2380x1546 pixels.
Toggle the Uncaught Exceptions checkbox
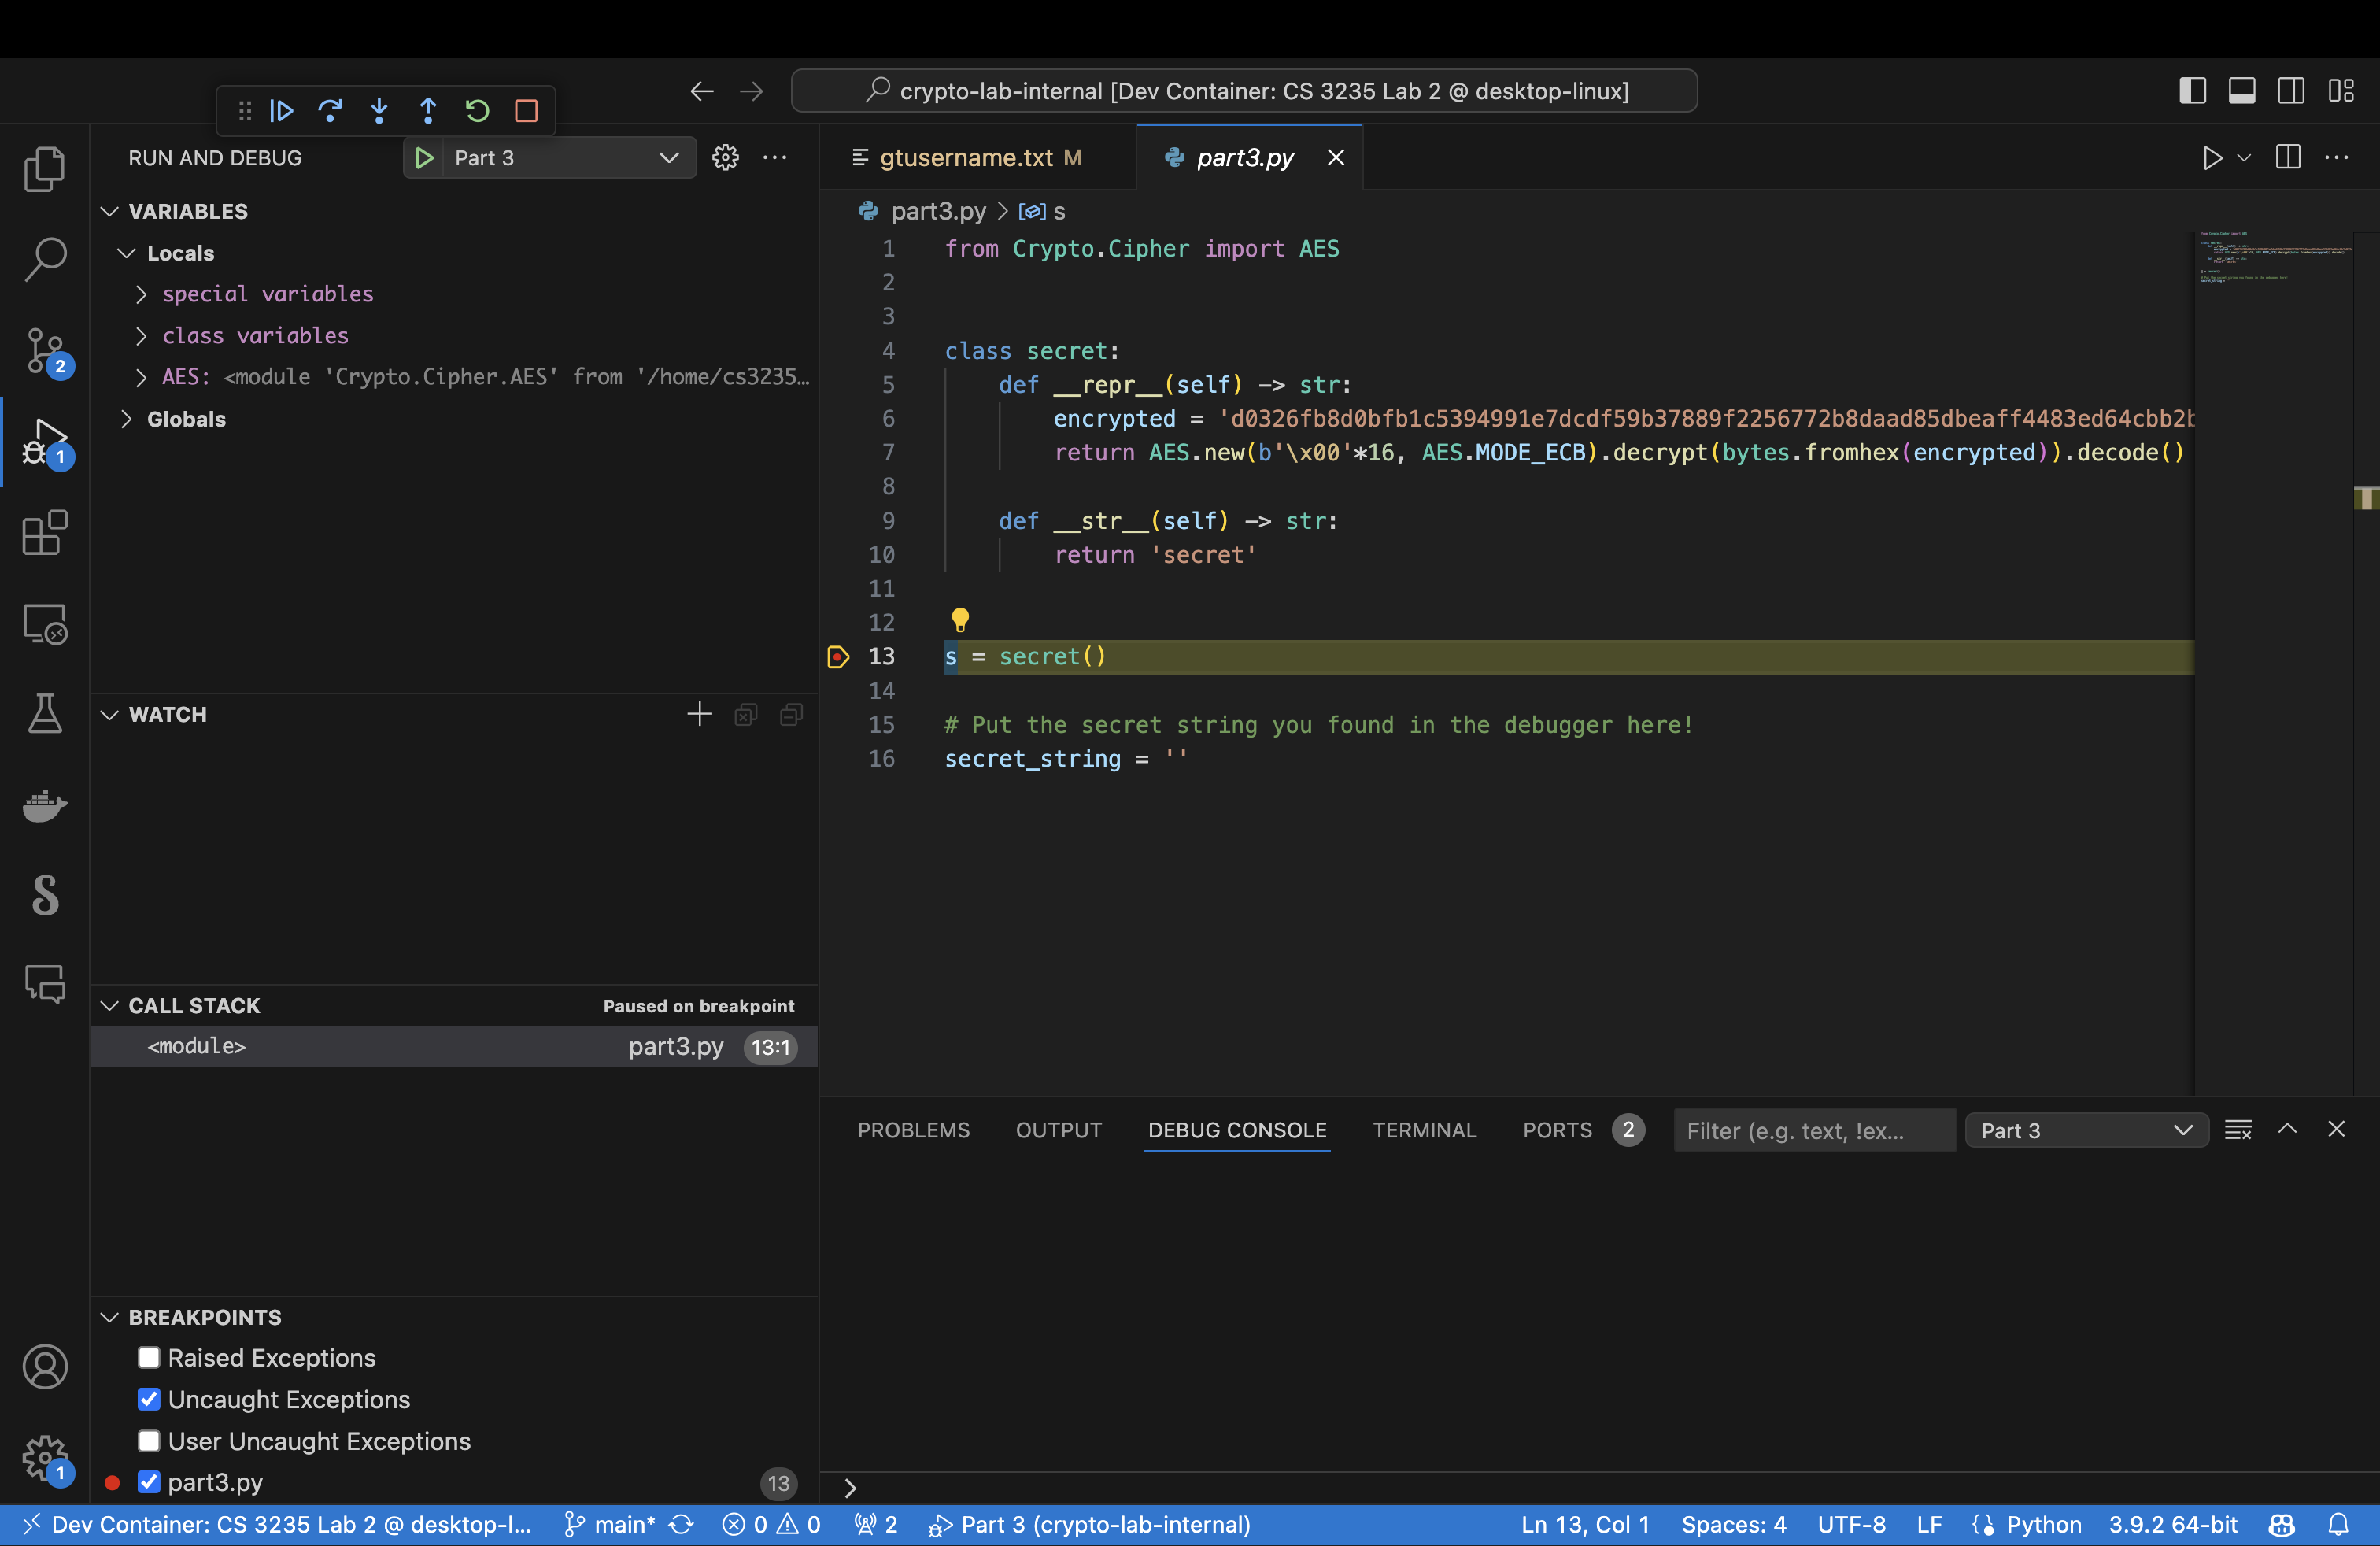click(x=147, y=1399)
